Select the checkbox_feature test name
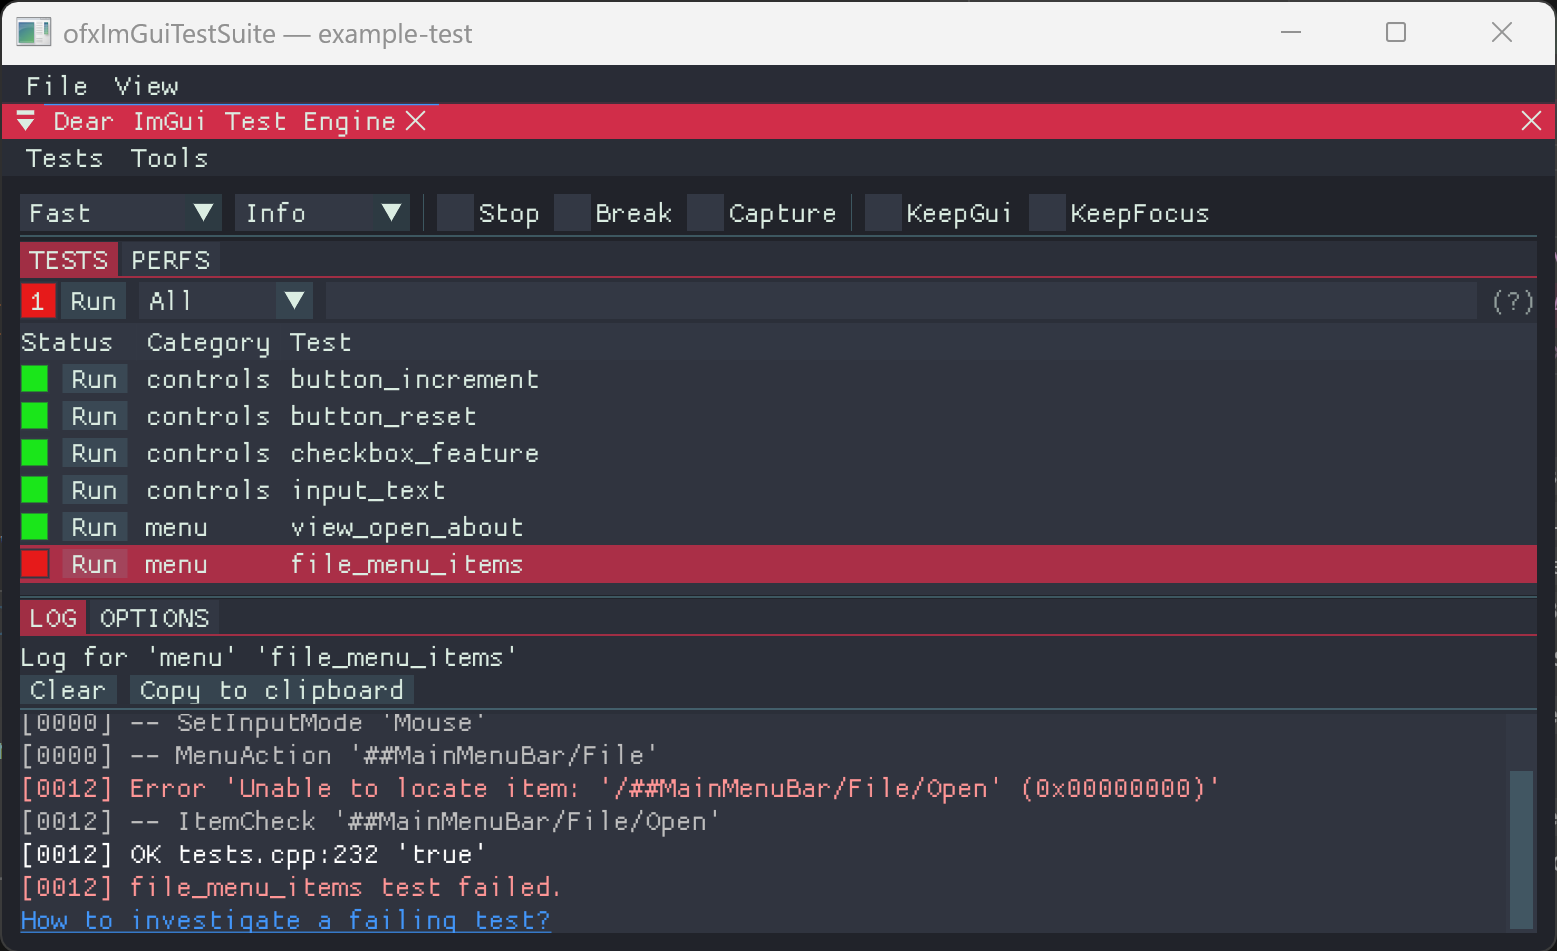This screenshot has width=1557, height=951. click(414, 453)
